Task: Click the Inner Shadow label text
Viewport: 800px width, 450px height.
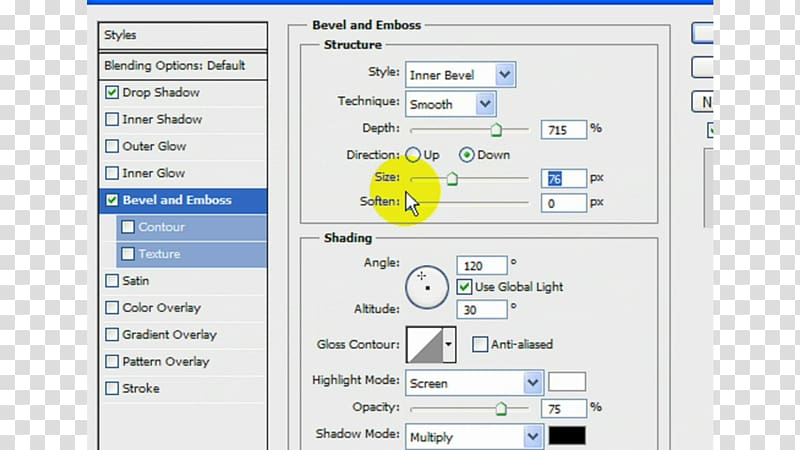Action: pos(162,119)
